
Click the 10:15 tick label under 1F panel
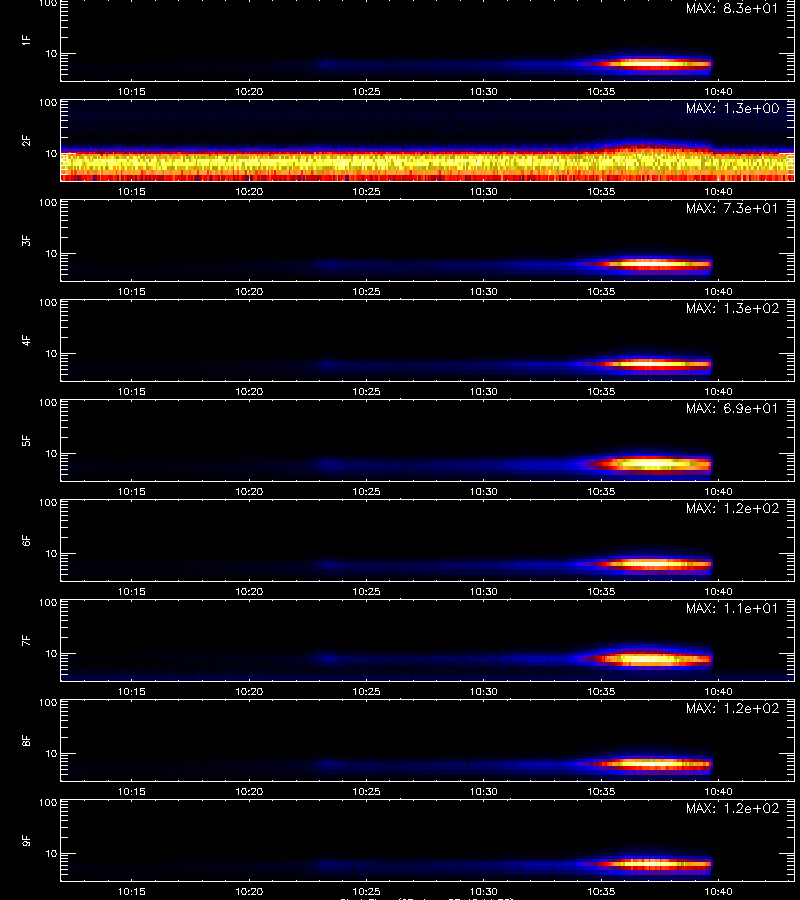tap(131, 91)
